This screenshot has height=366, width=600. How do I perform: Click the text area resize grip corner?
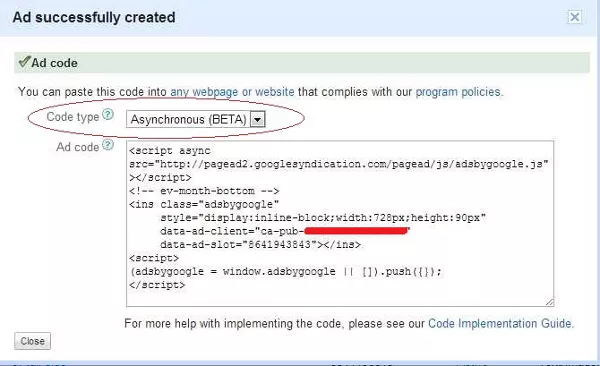[x=549, y=302]
